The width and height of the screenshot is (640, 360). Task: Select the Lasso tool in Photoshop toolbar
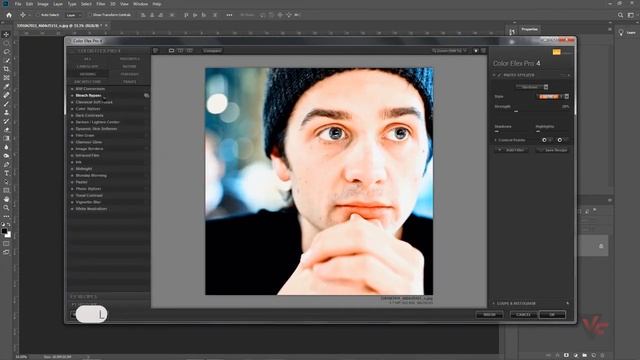click(6, 52)
